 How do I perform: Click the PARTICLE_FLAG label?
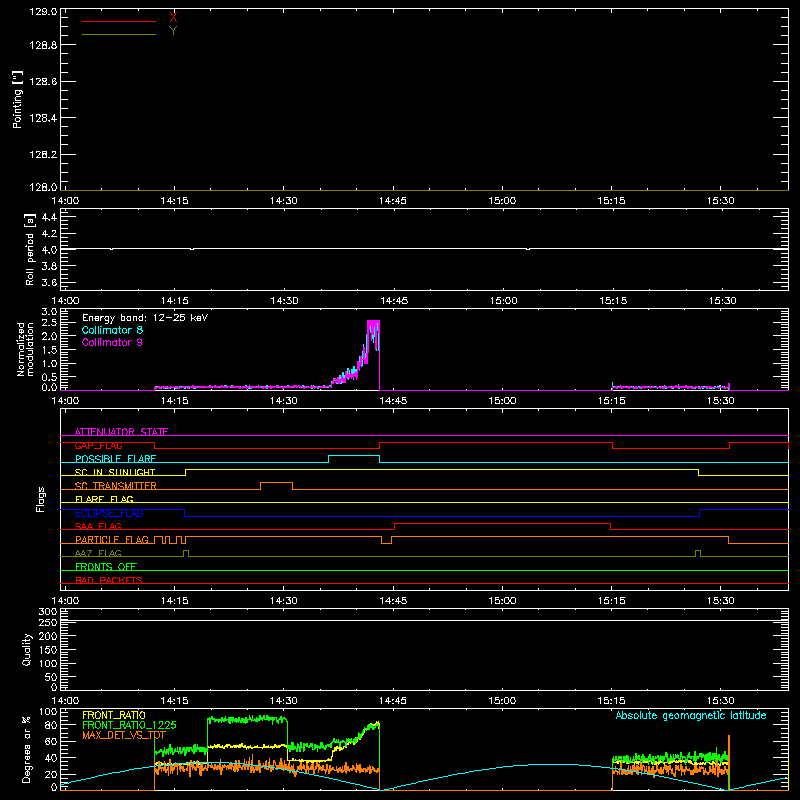point(112,539)
